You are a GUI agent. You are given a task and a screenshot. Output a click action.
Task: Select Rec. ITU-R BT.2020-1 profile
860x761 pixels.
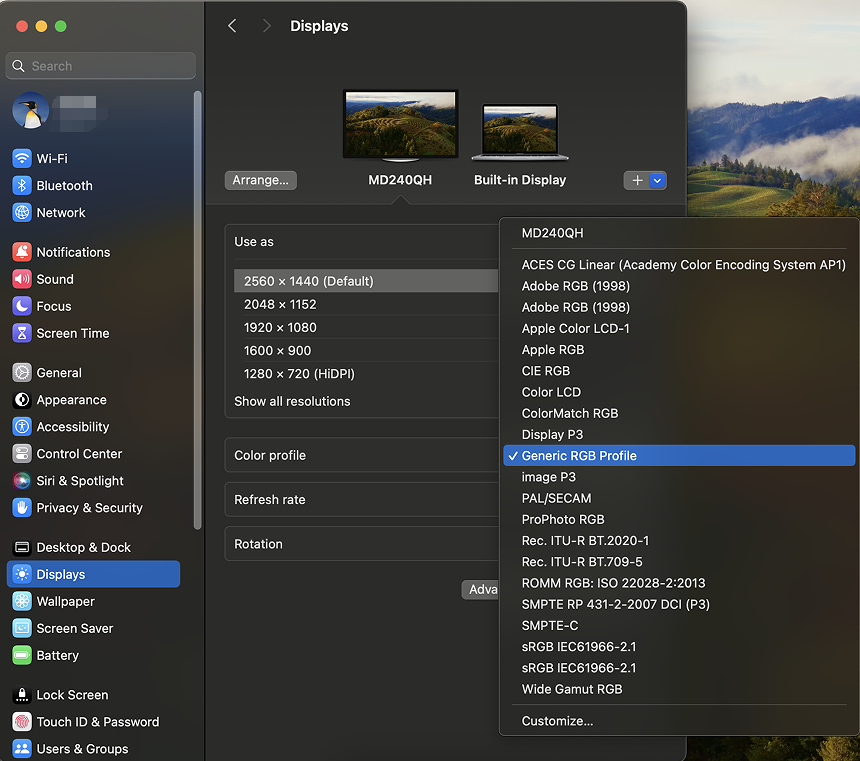(x=679, y=540)
